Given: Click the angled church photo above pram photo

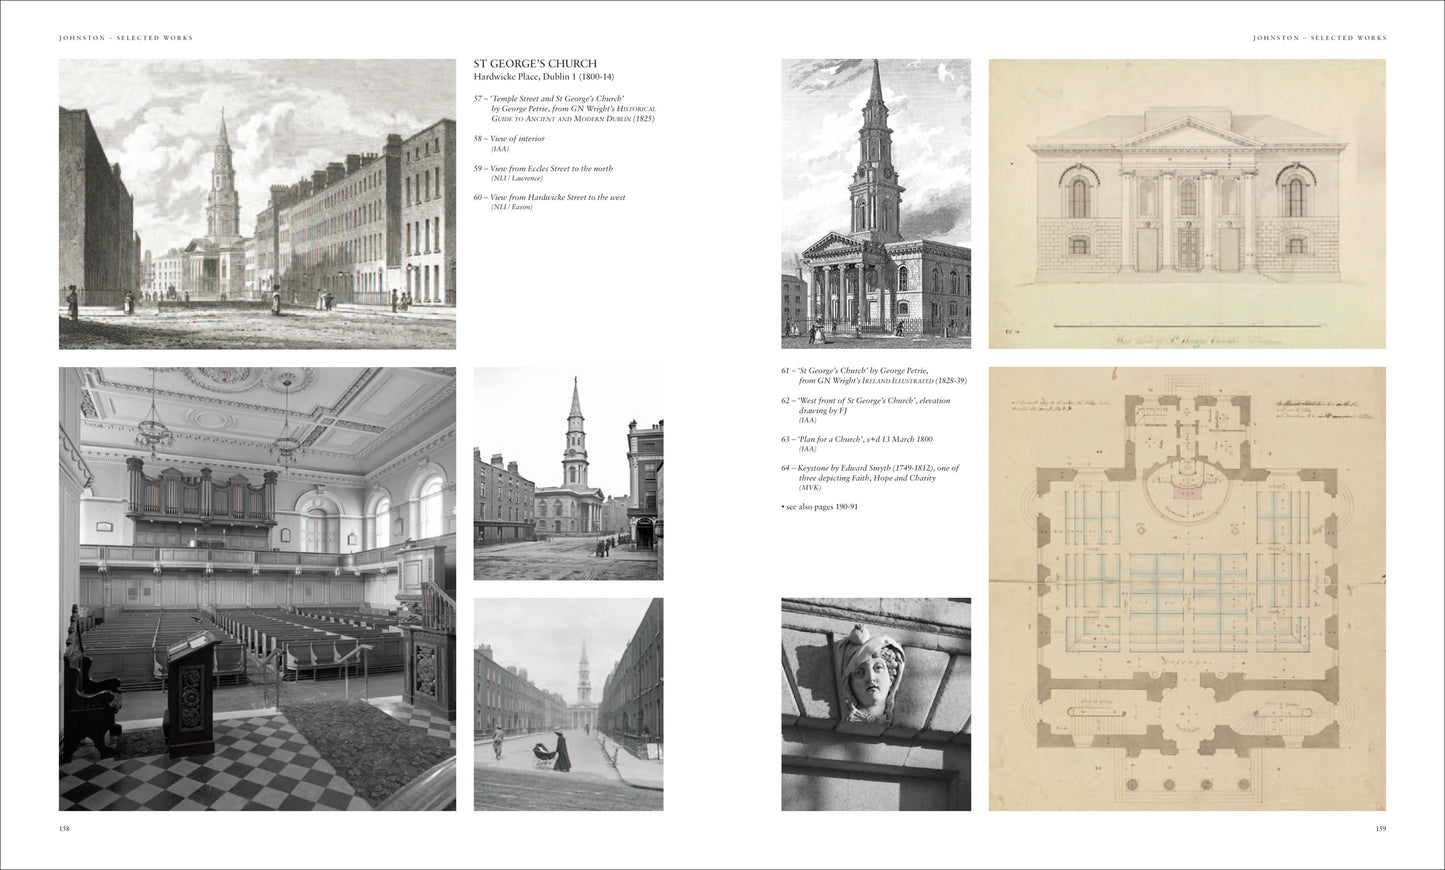Looking at the screenshot, I should click(568, 473).
